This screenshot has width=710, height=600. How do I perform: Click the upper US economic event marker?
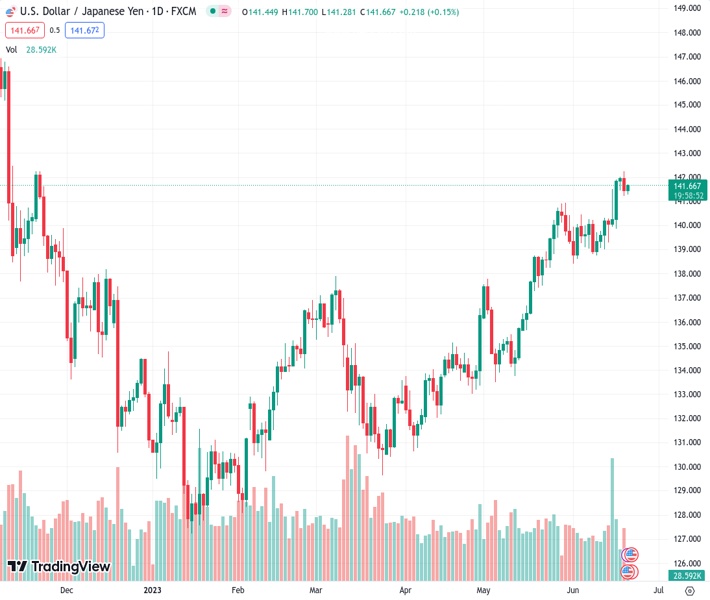pos(630,554)
